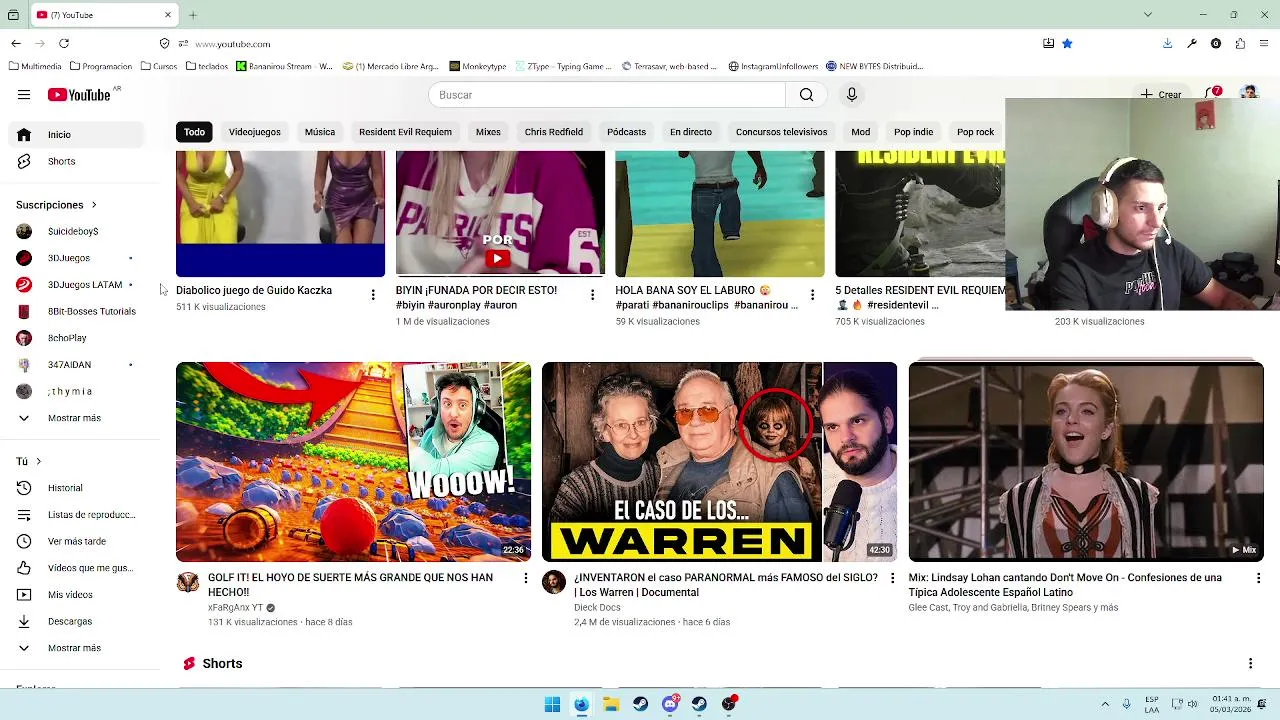Play the El caso de los Warren thumbnail

pyautogui.click(x=719, y=462)
